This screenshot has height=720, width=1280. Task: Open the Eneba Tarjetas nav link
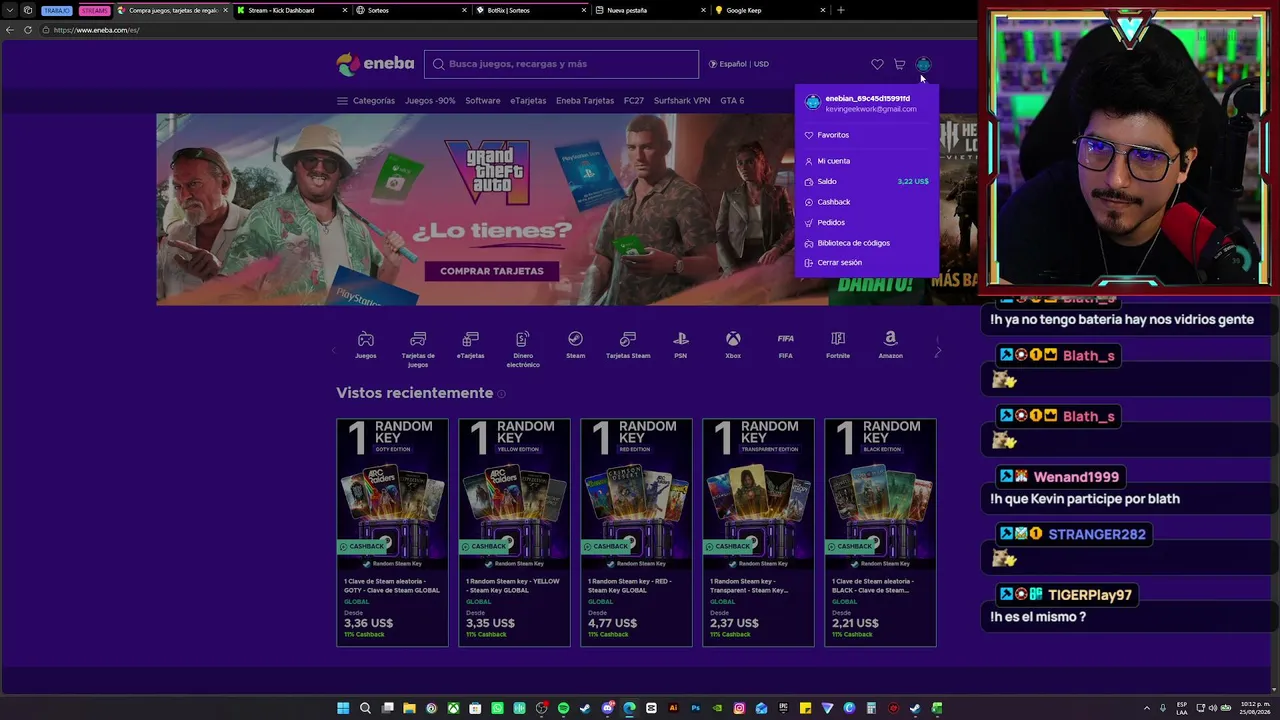tap(585, 101)
